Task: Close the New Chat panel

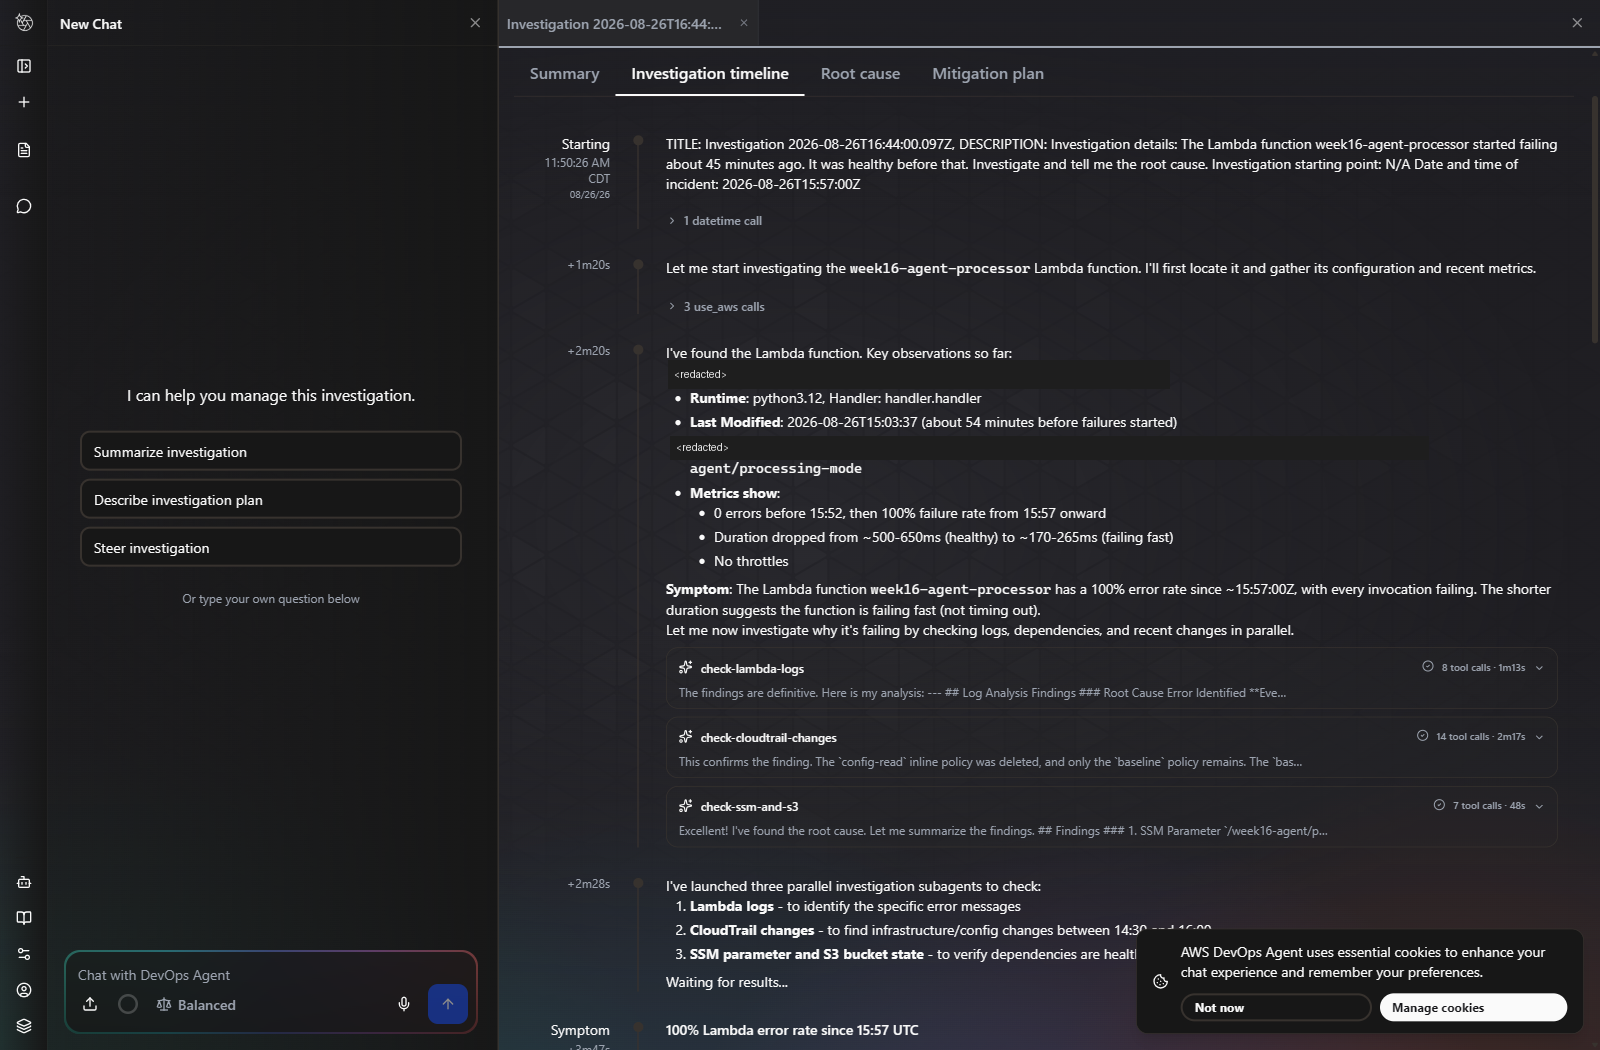Action: click(x=475, y=23)
